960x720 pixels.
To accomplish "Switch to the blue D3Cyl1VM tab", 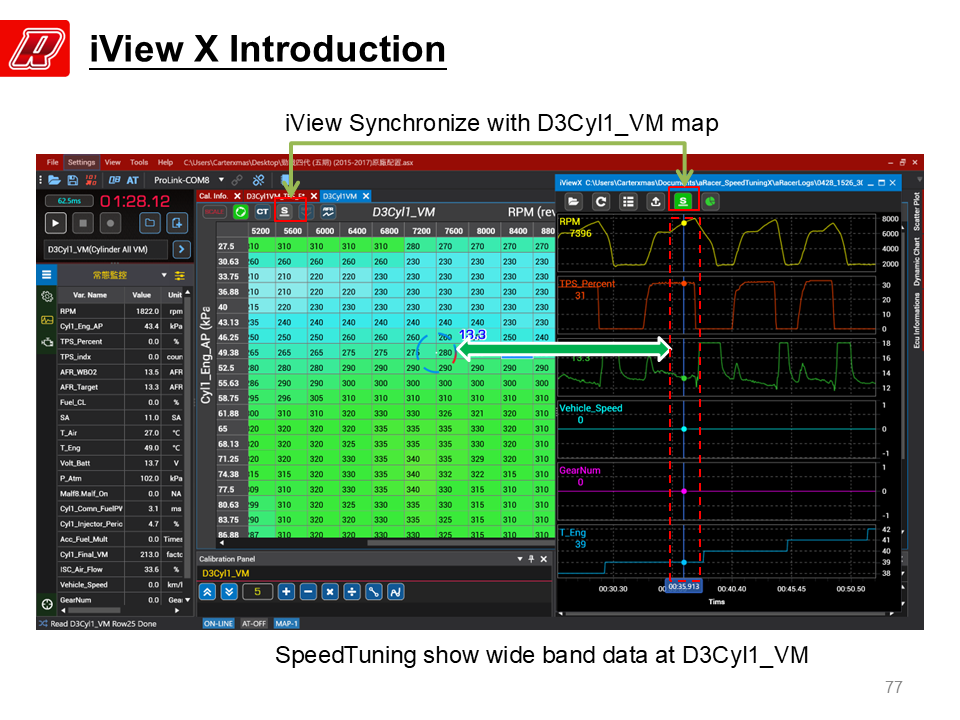I will point(340,196).
